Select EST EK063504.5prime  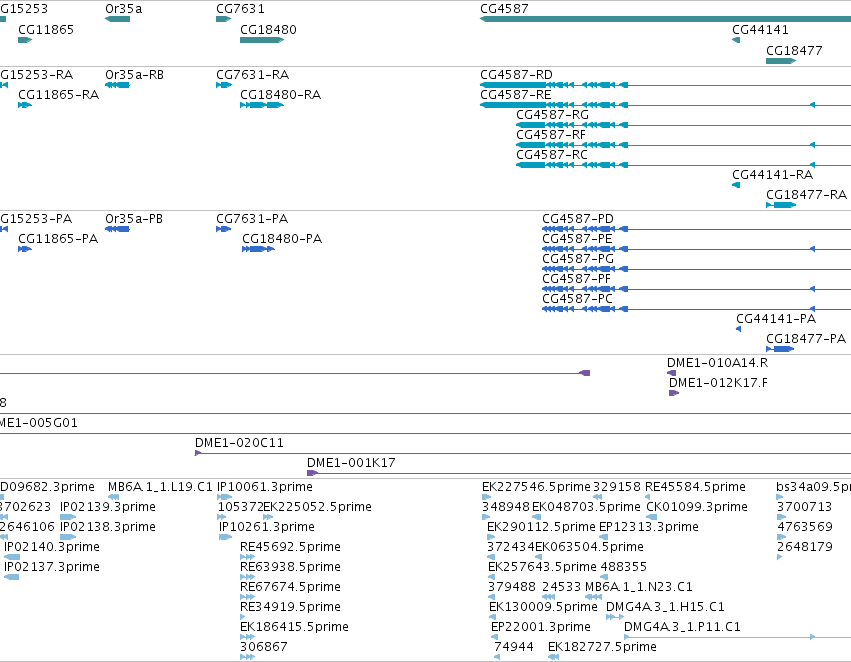tap(540, 557)
